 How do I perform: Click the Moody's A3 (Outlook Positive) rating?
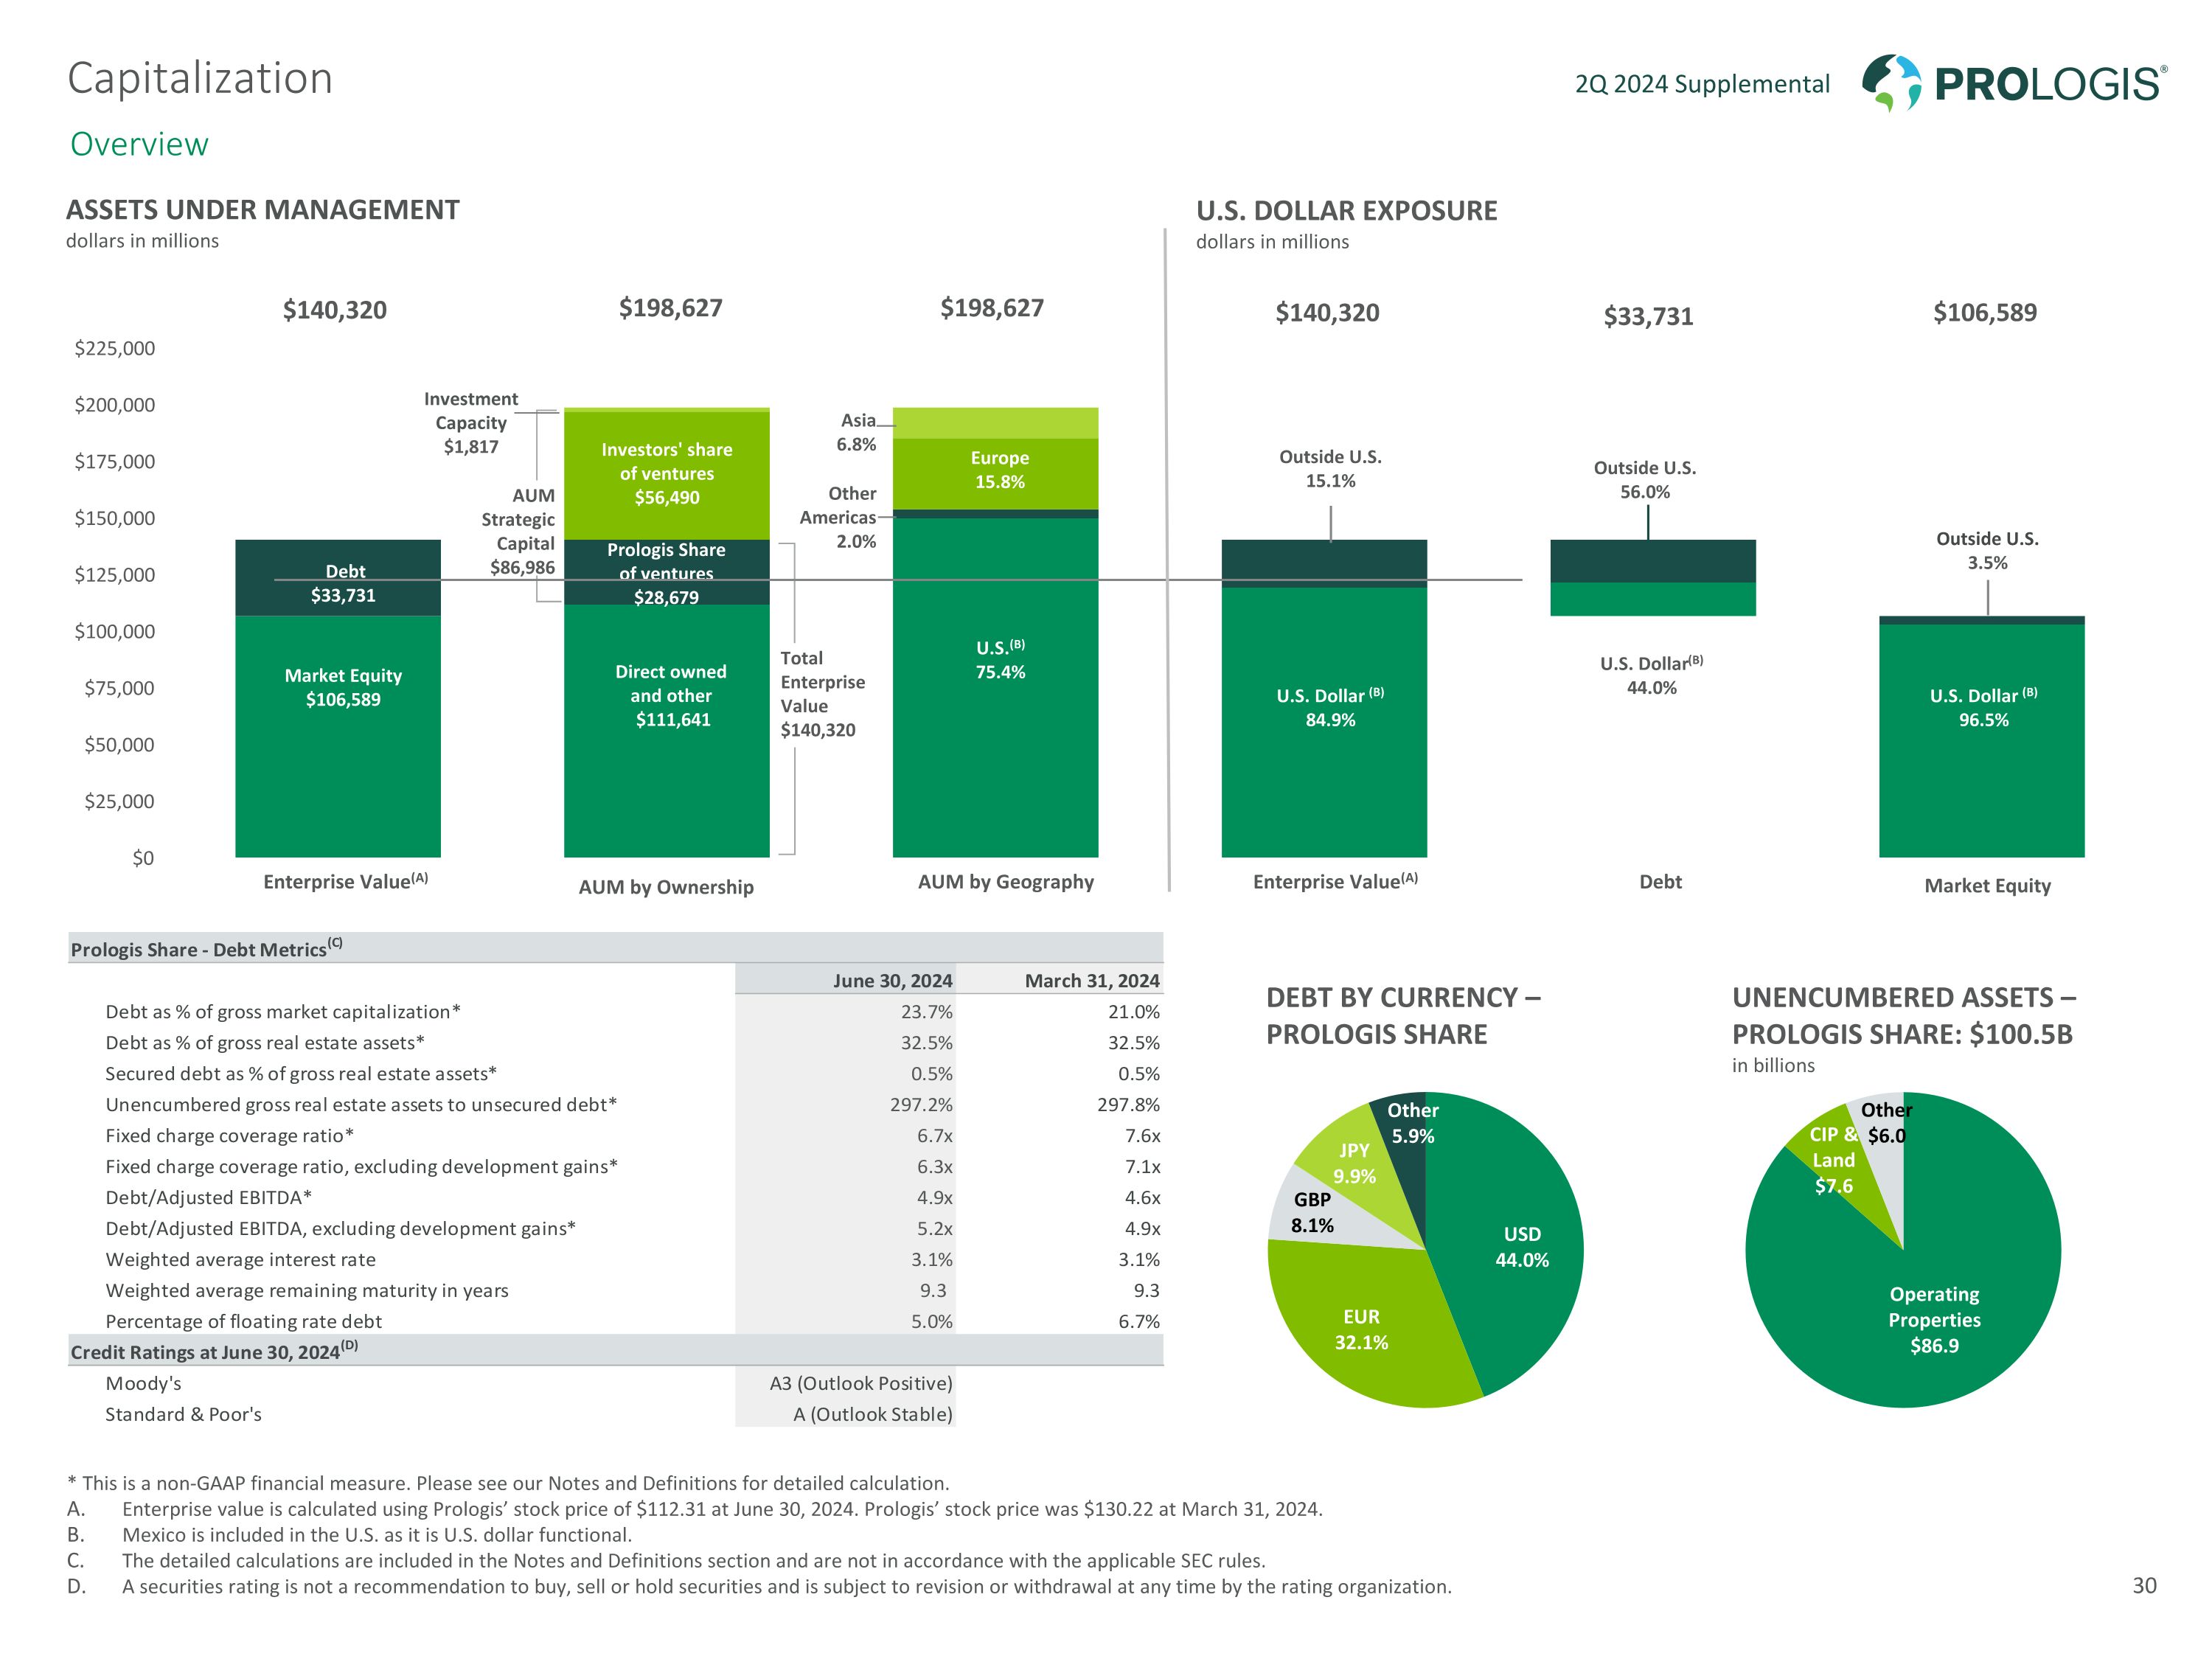(860, 1383)
